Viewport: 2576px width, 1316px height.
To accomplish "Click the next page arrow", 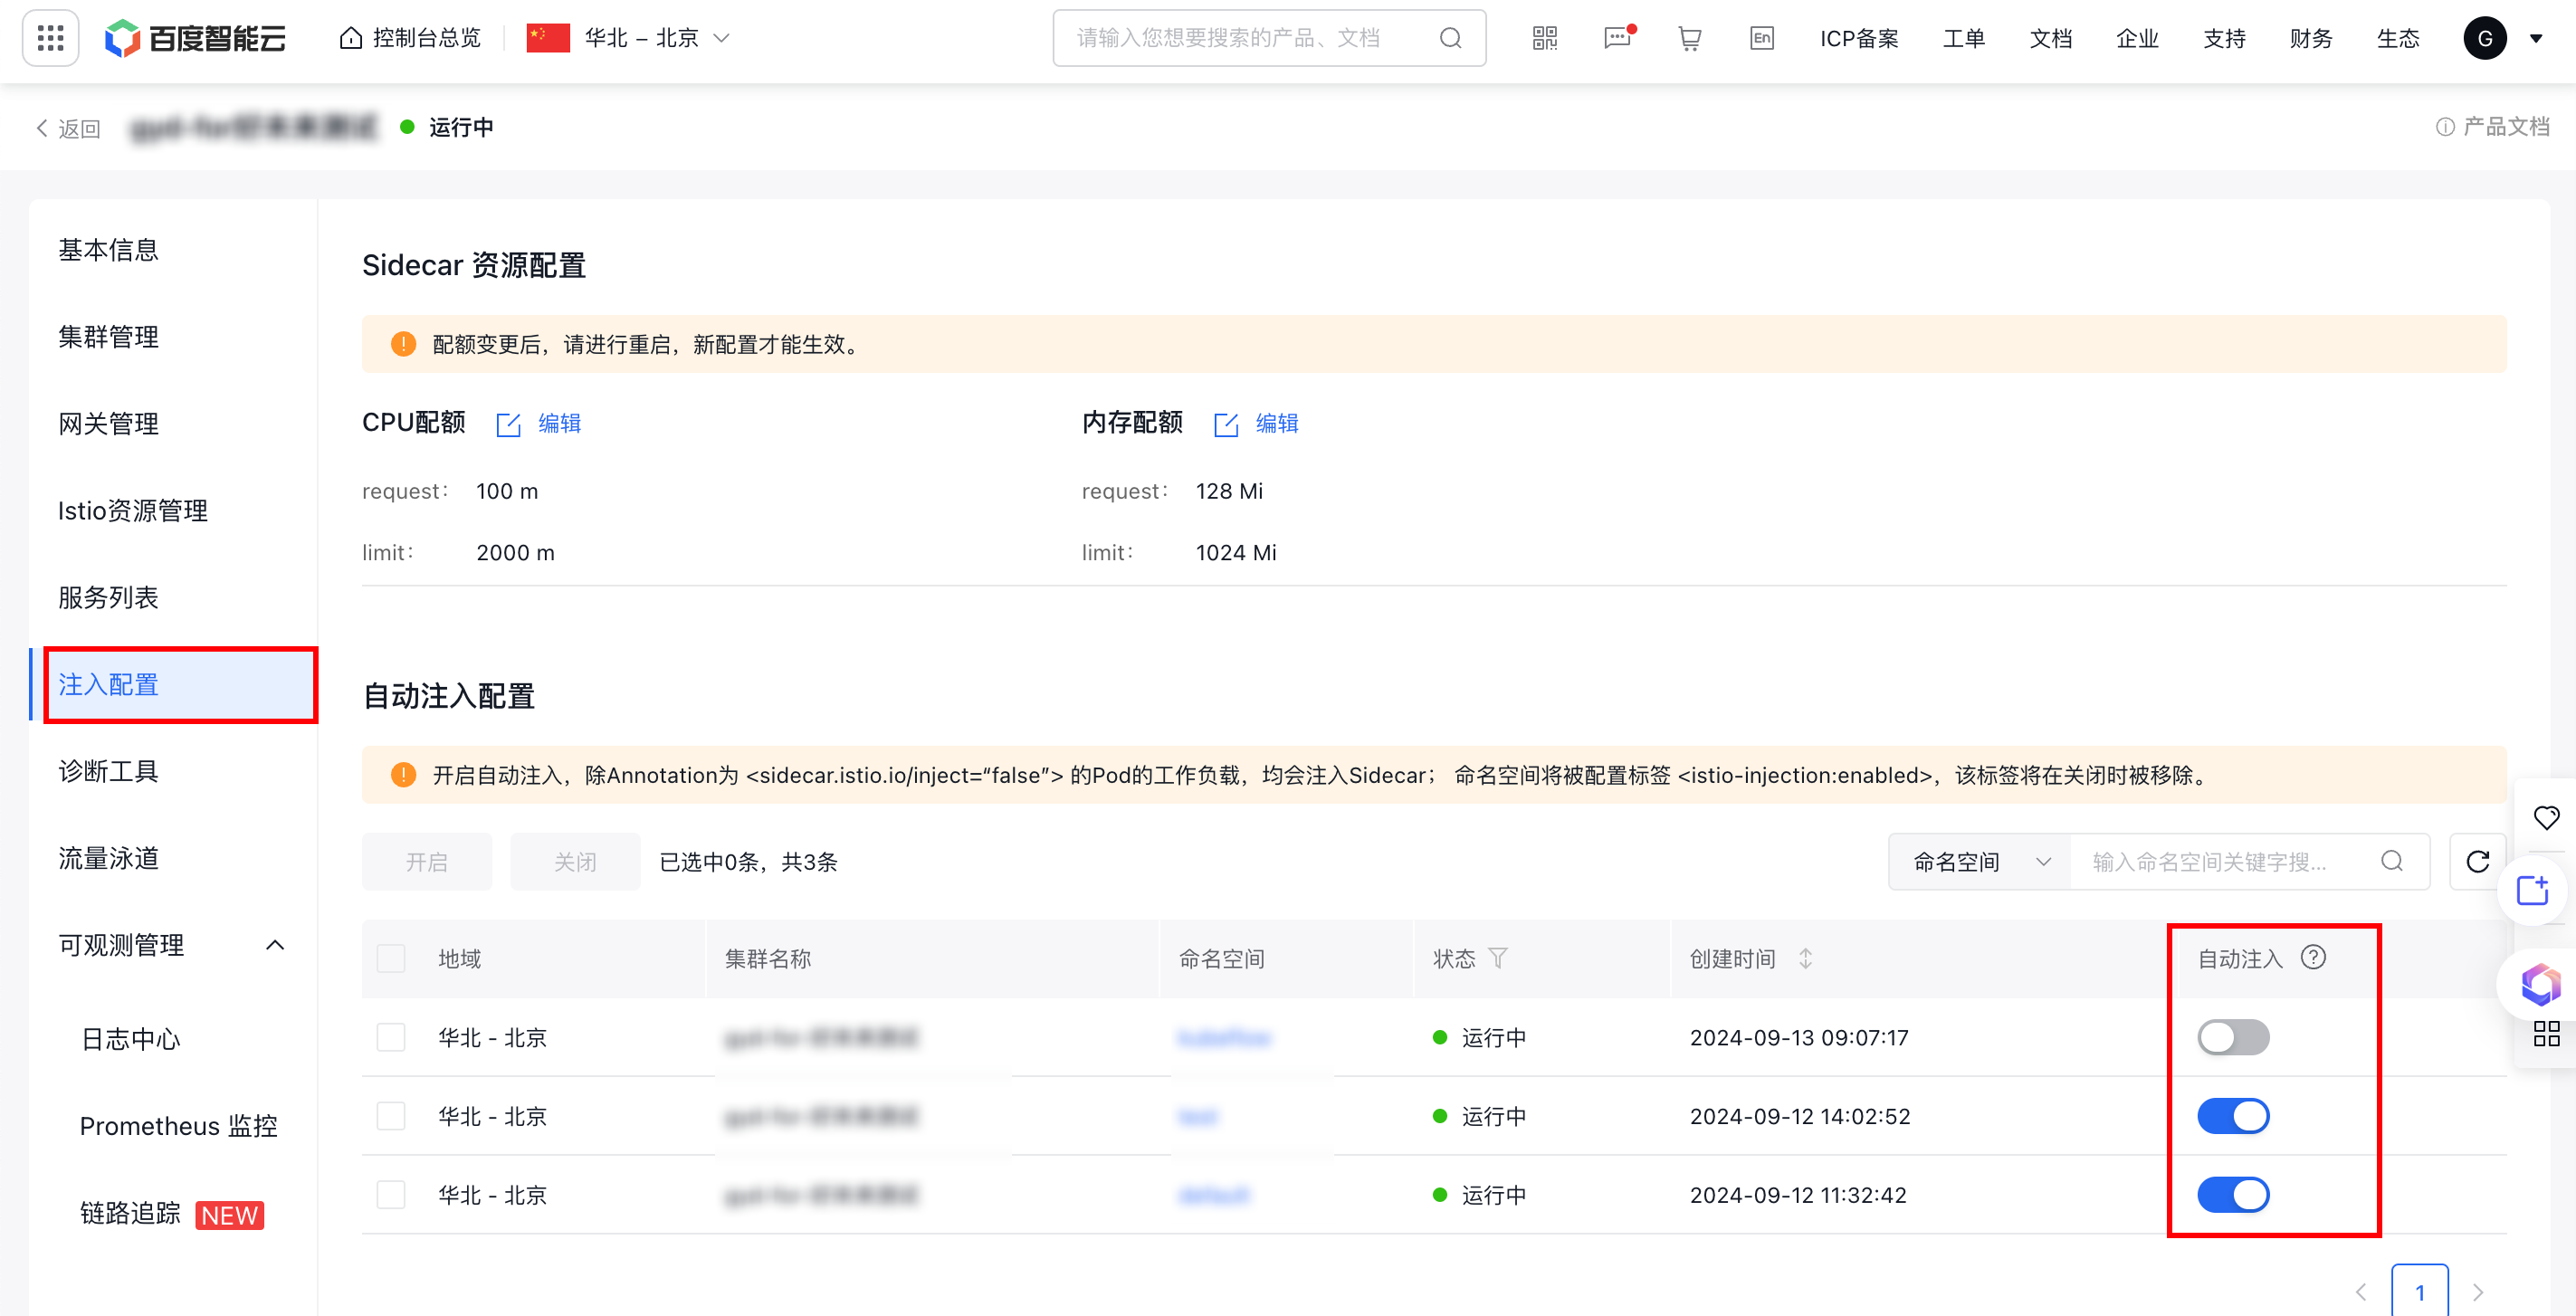I will (2478, 1292).
